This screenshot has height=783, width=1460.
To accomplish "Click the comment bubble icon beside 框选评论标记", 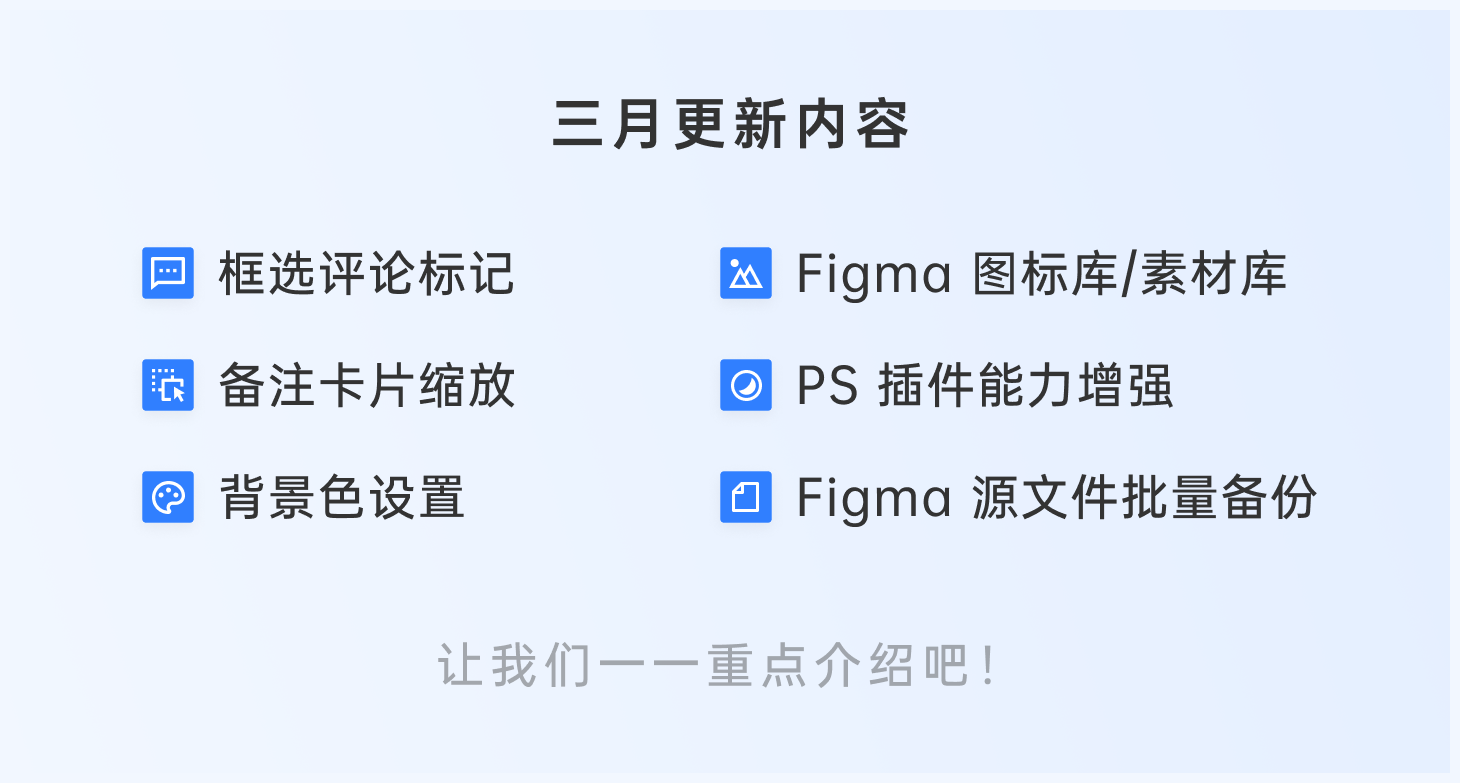I will (168, 273).
